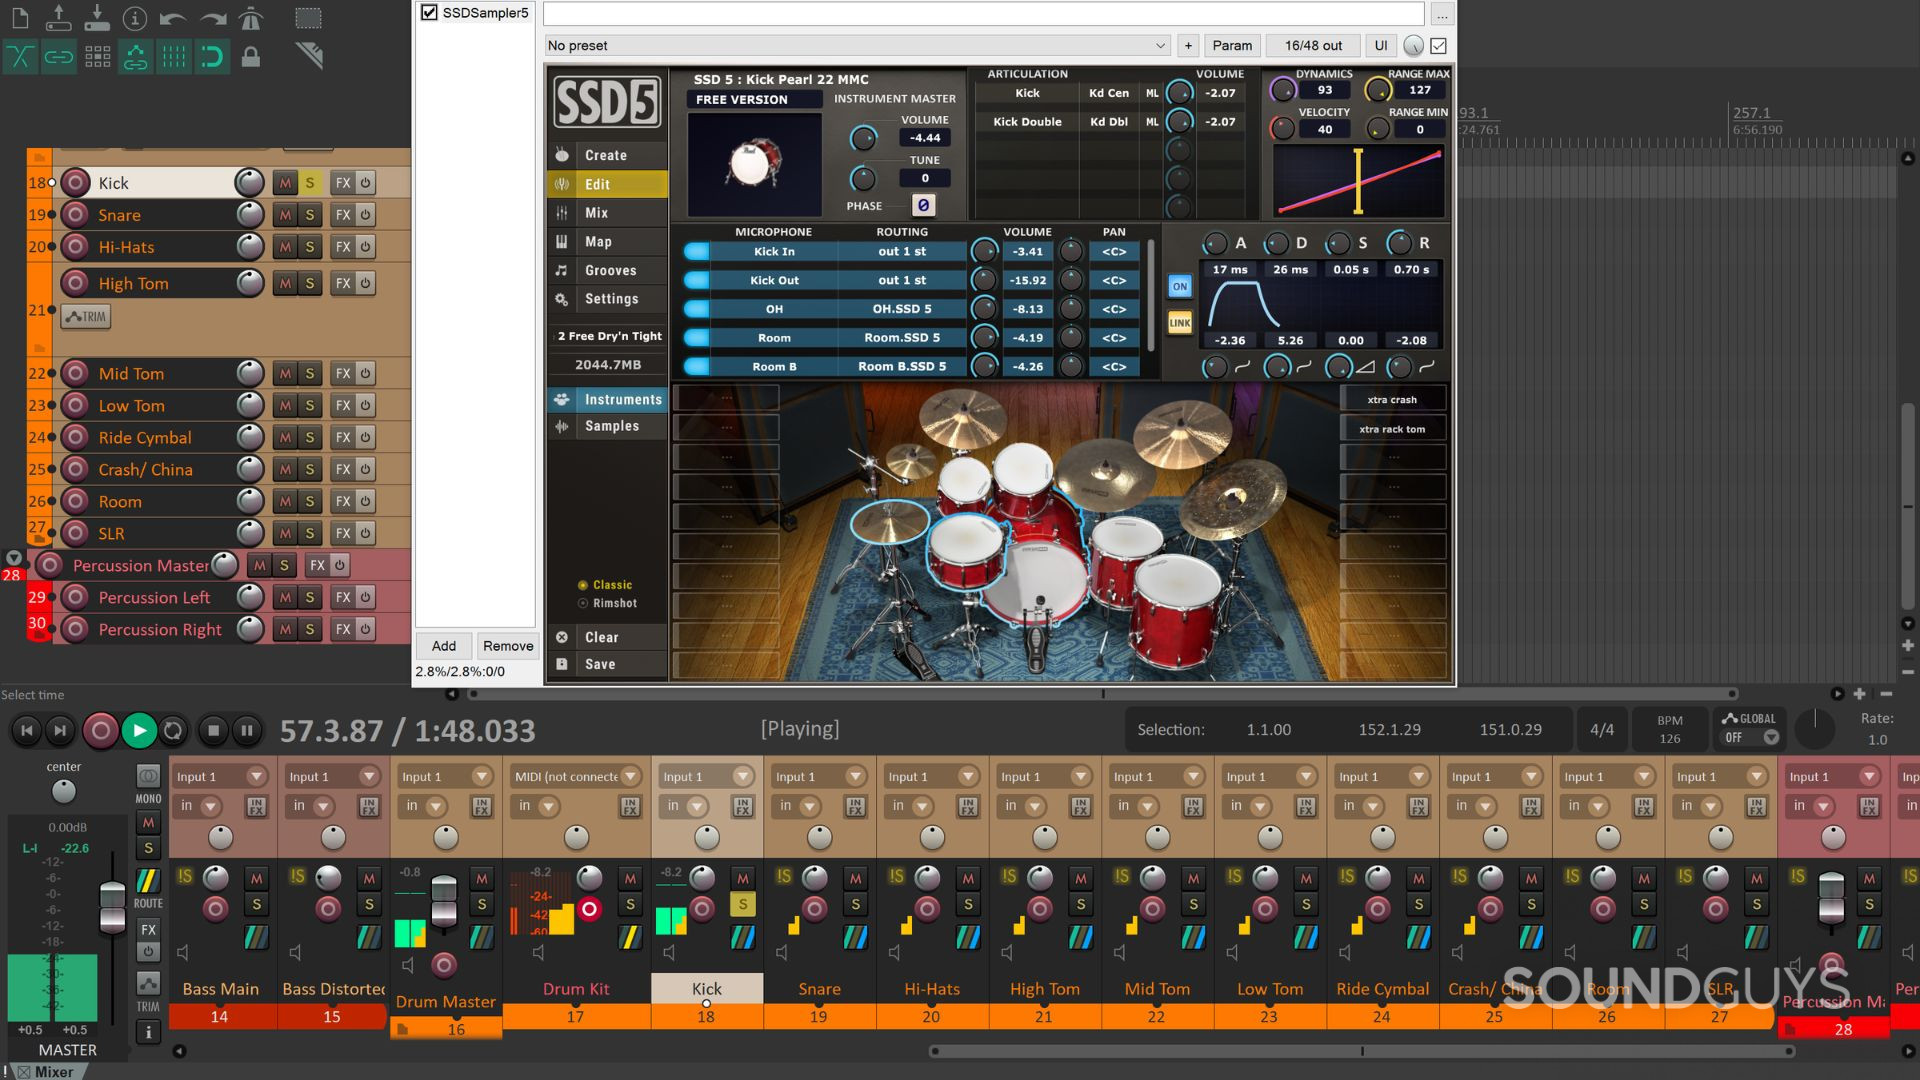Toggle ripple editing grid icon
The image size is (1920, 1080).
coord(97,57)
